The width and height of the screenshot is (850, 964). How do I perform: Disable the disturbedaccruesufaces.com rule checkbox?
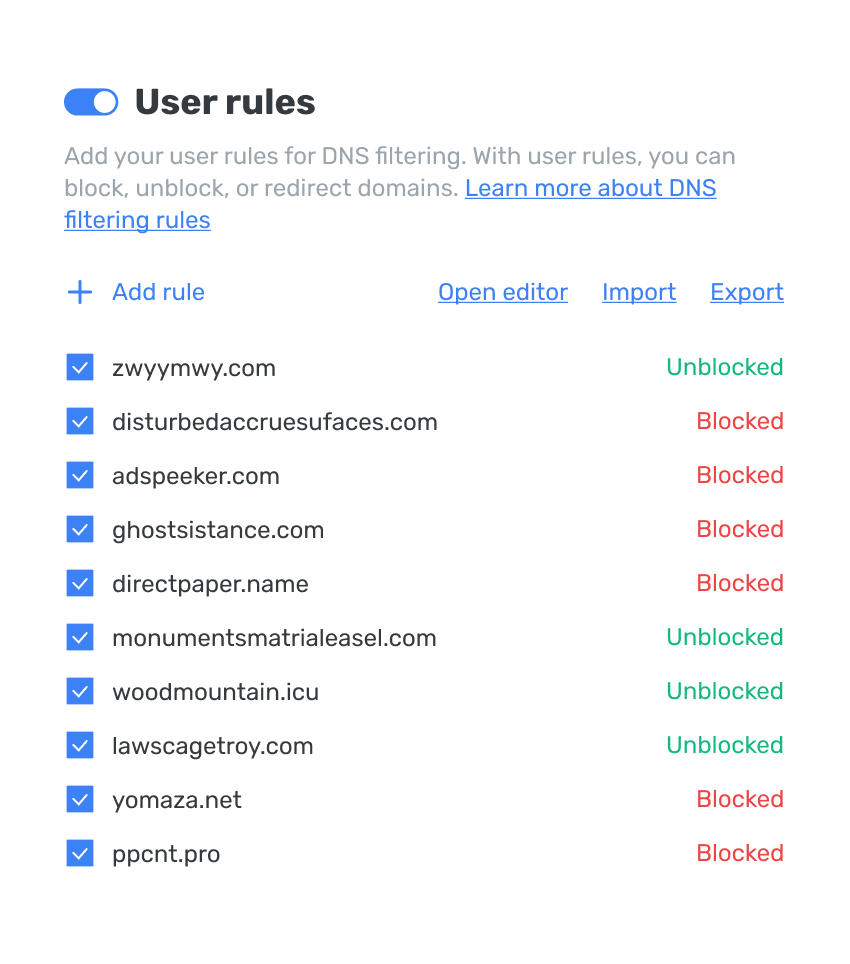pos(80,422)
